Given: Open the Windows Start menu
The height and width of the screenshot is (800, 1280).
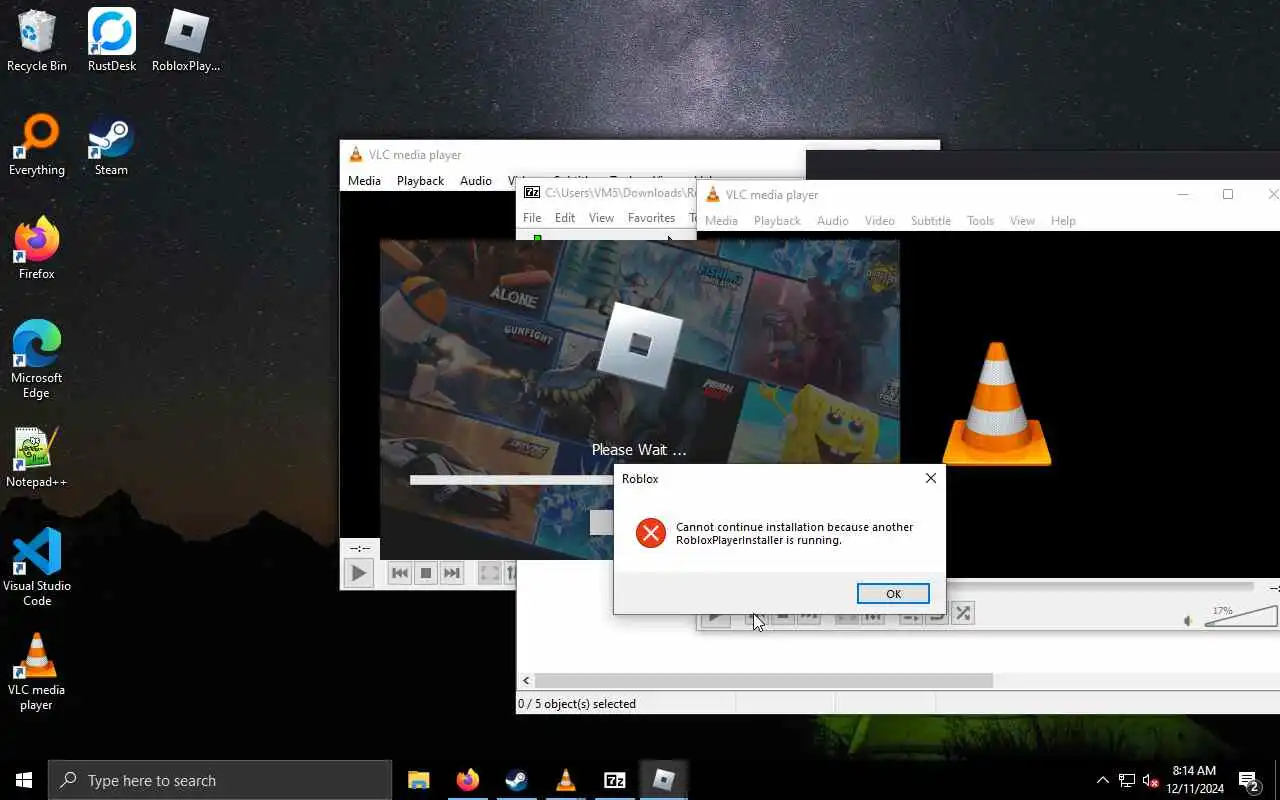Looking at the screenshot, I should [24, 780].
